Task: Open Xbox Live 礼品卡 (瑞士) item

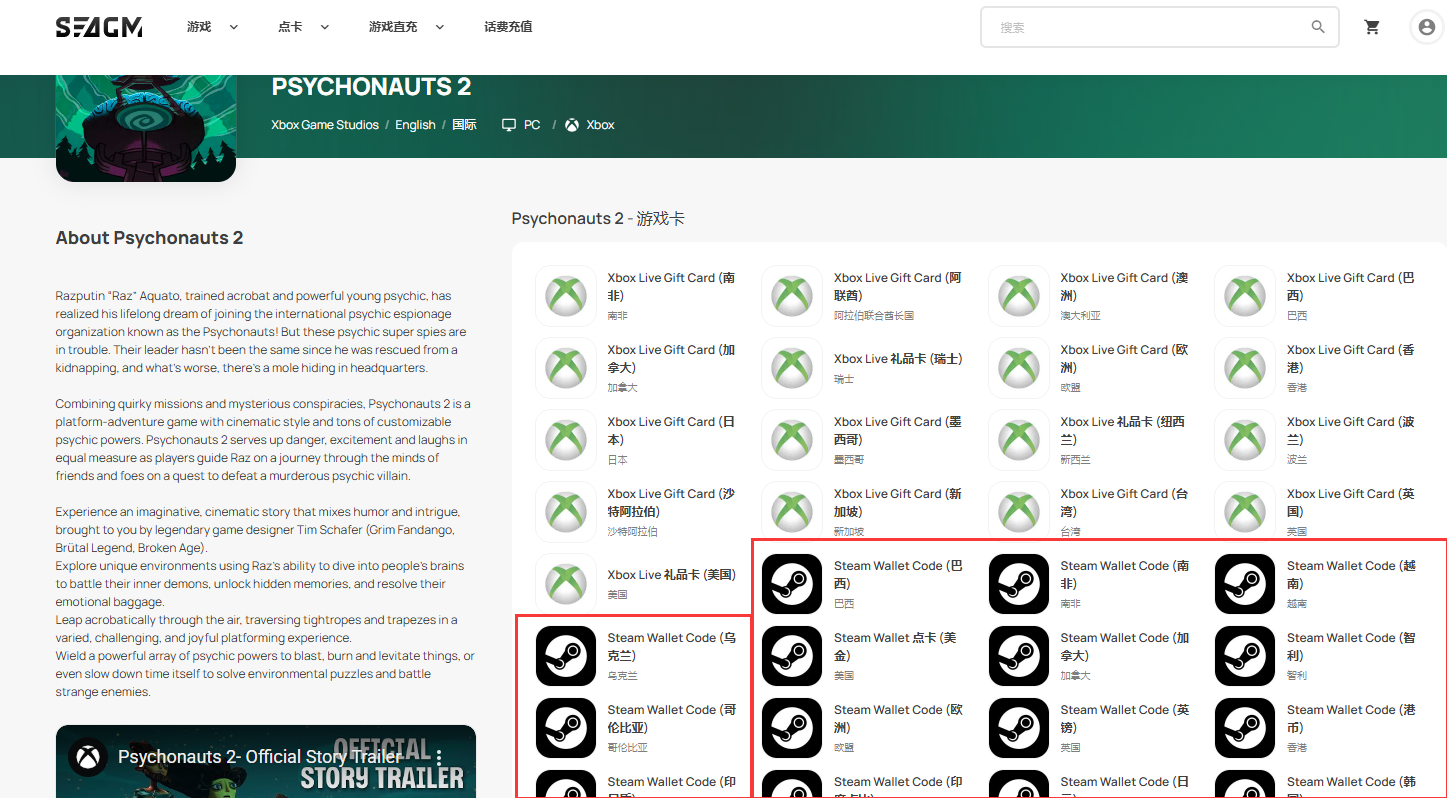Action: pyautogui.click(x=897, y=359)
